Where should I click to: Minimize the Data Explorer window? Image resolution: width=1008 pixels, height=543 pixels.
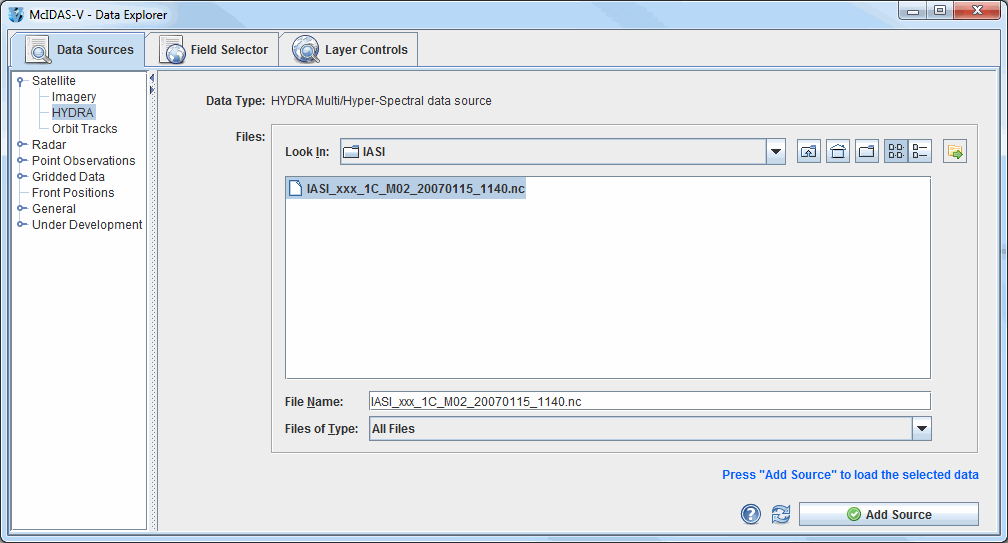click(x=913, y=10)
